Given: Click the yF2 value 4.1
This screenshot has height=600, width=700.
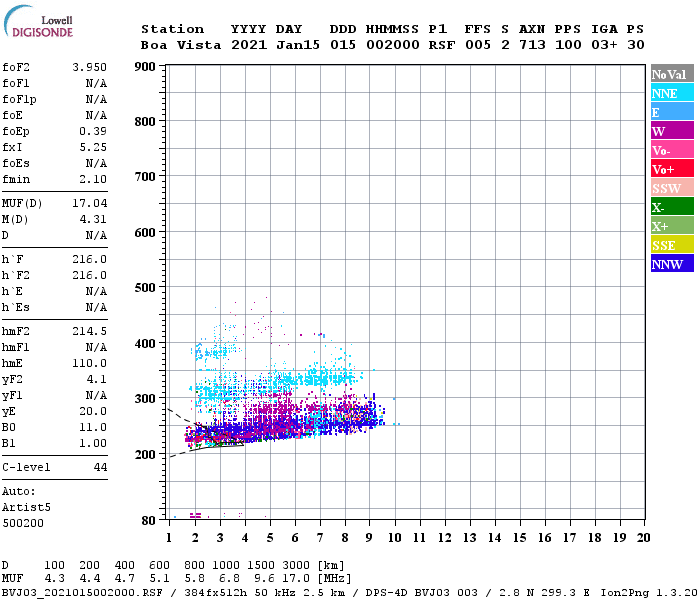Looking at the screenshot, I should pyautogui.click(x=96, y=379).
